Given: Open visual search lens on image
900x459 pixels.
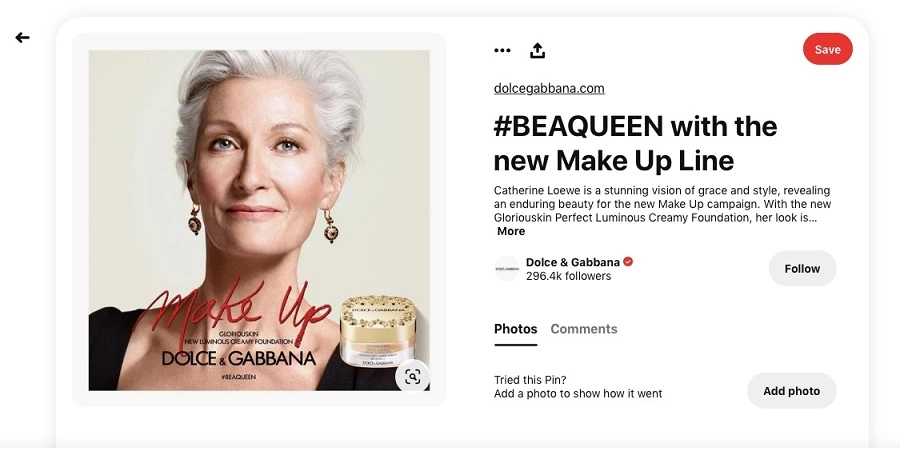Looking at the screenshot, I should [x=412, y=376].
